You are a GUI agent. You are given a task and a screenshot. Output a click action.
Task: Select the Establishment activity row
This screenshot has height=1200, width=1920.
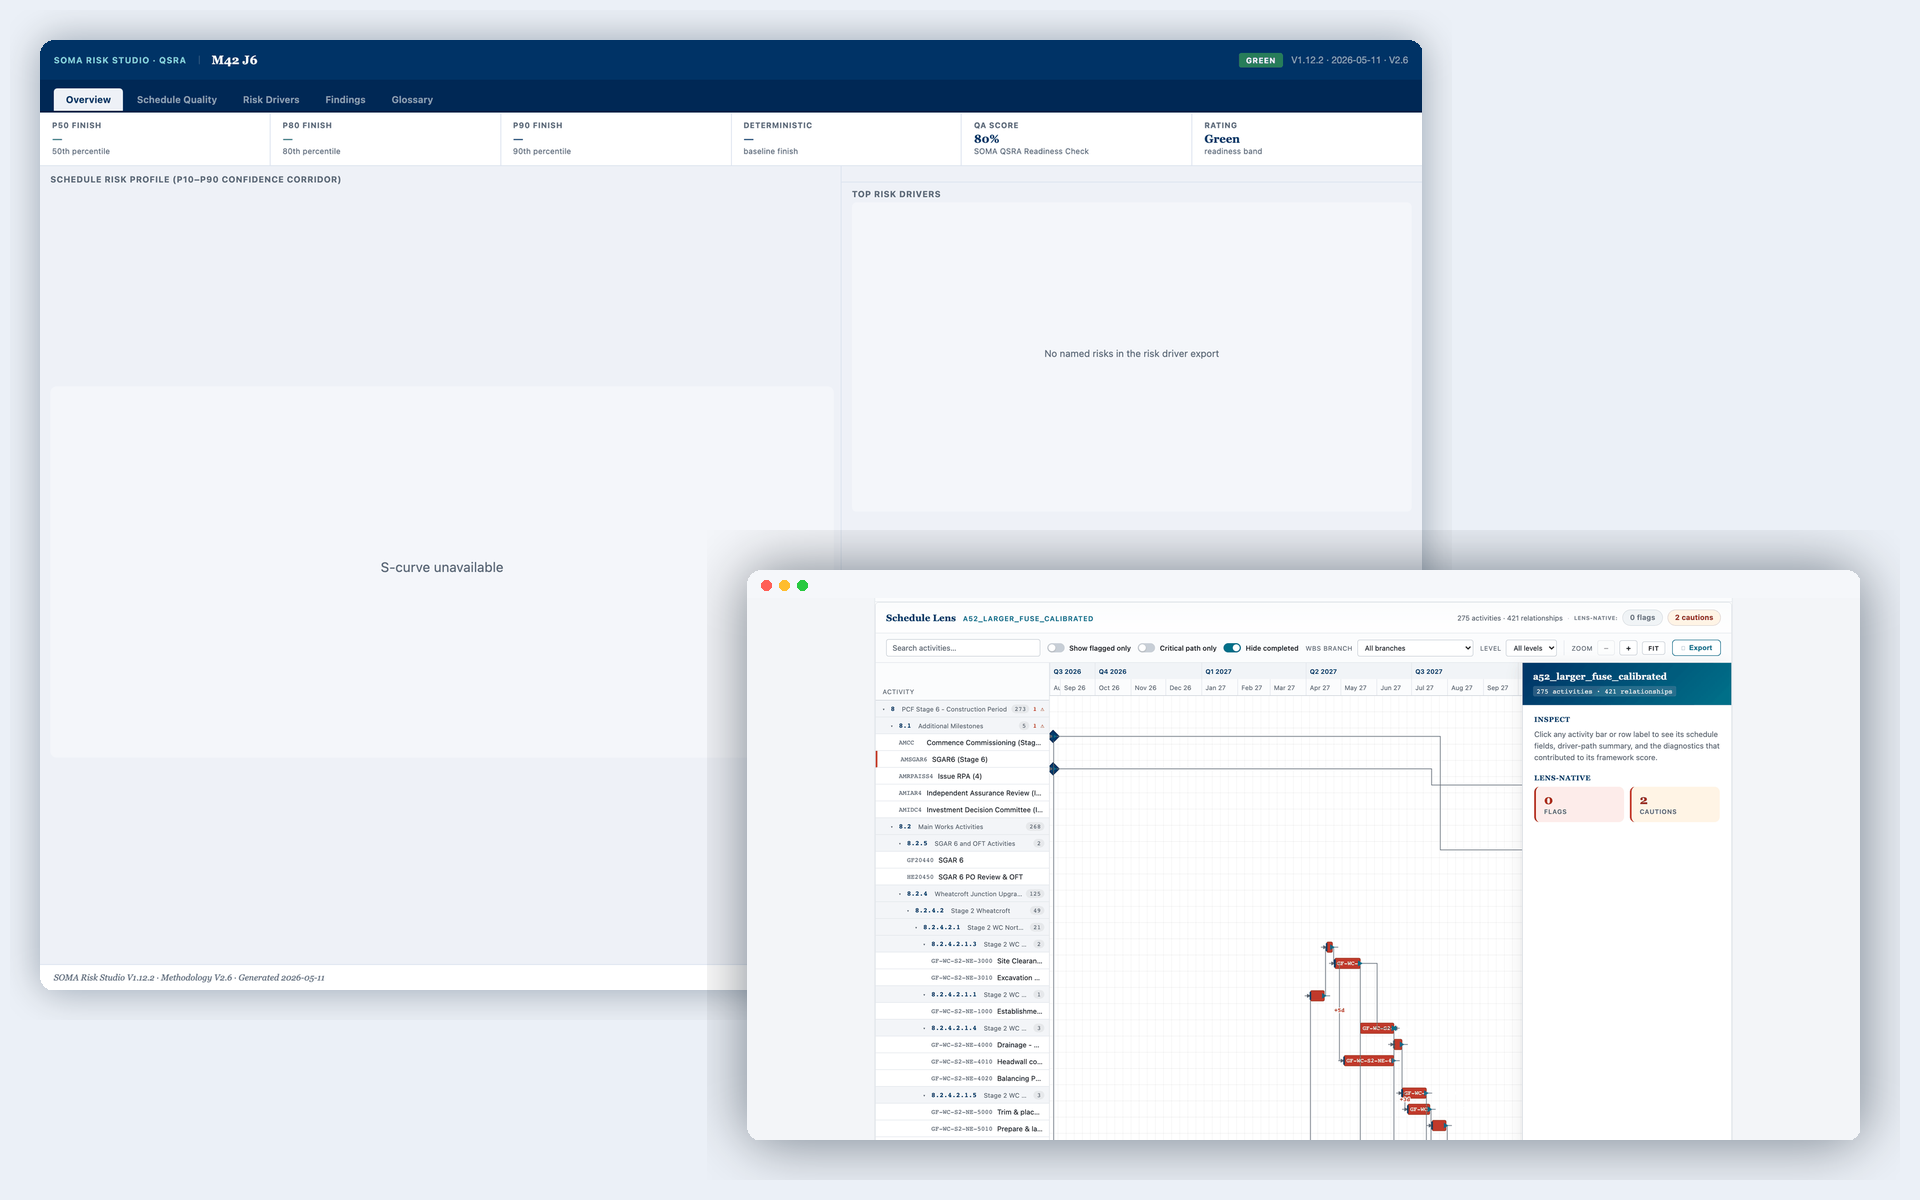coord(962,1011)
